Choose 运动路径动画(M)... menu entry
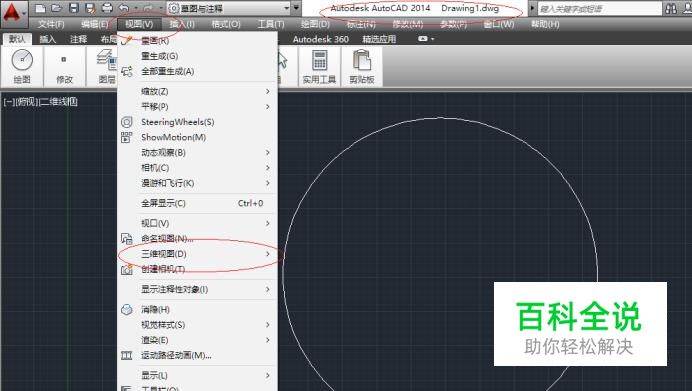This screenshot has width=692, height=391. 197,355
